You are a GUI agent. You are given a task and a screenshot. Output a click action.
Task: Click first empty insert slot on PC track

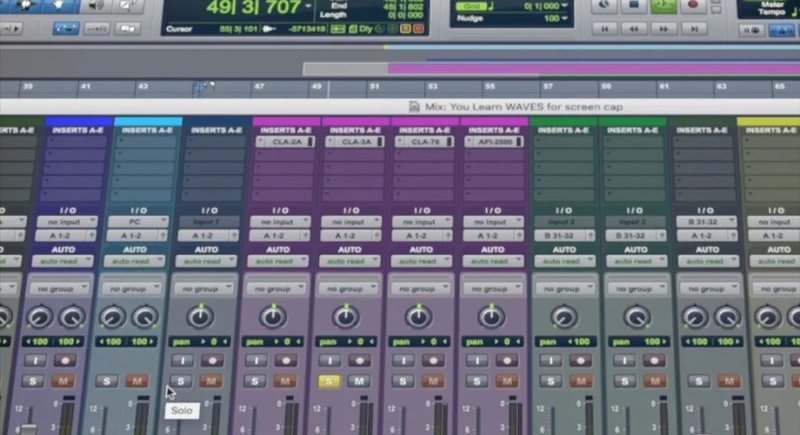click(145, 142)
